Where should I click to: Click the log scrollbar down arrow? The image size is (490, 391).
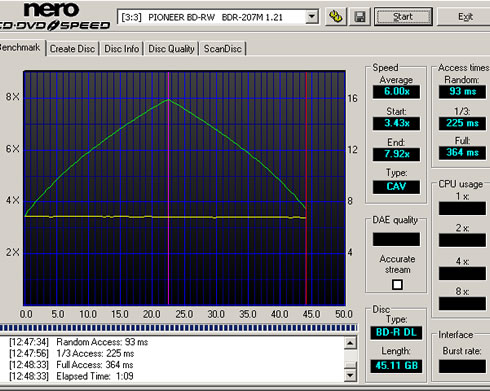[350, 376]
